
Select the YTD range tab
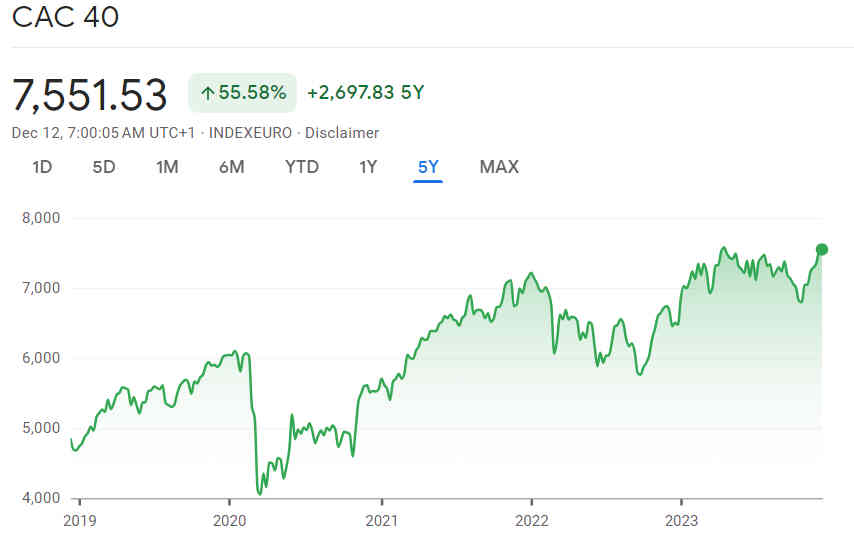(302, 167)
